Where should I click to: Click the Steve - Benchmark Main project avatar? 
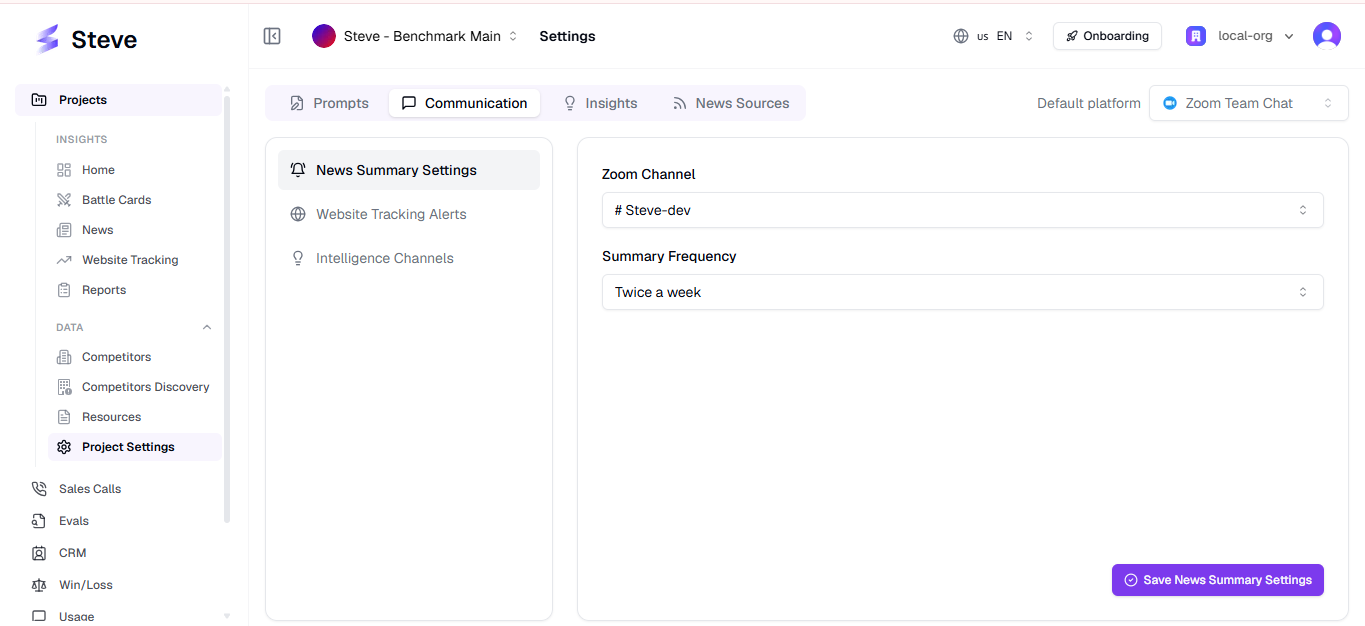(x=324, y=36)
